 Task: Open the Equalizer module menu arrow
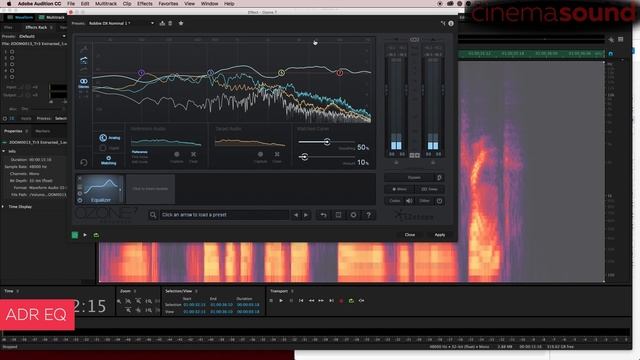coord(120,190)
